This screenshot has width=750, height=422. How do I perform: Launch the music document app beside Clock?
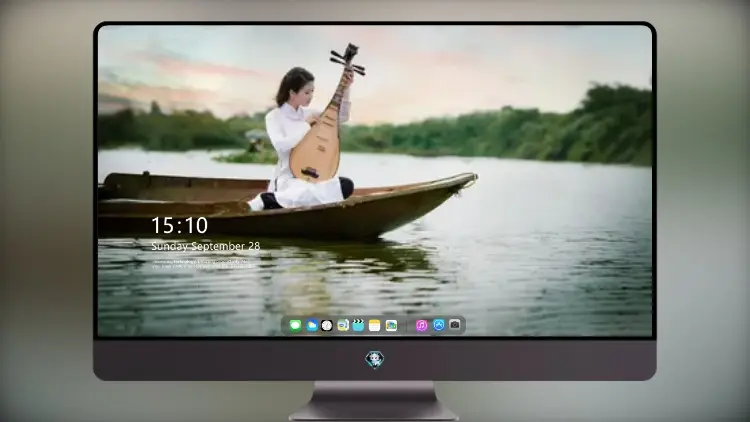(x=343, y=325)
